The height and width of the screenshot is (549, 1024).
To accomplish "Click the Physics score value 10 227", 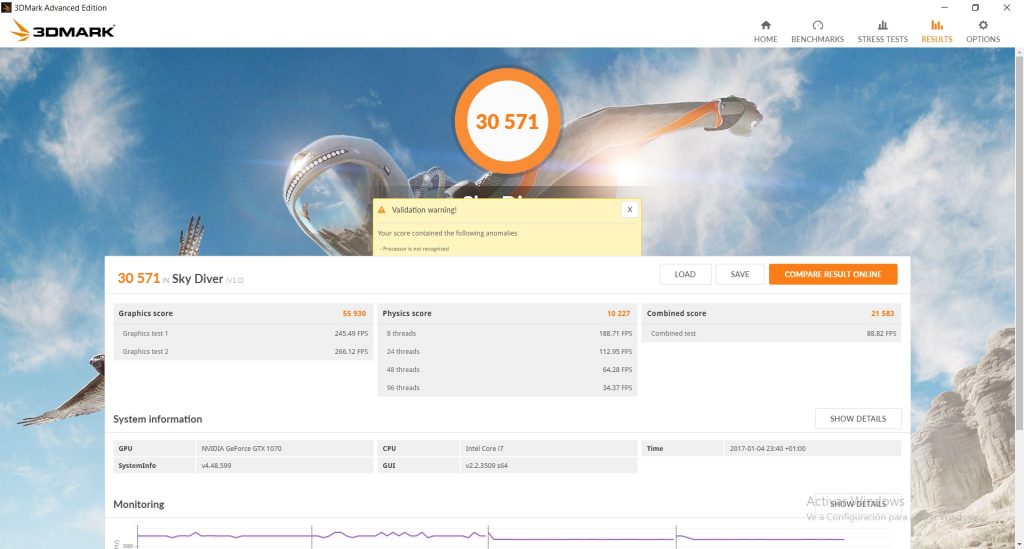I will [618, 313].
